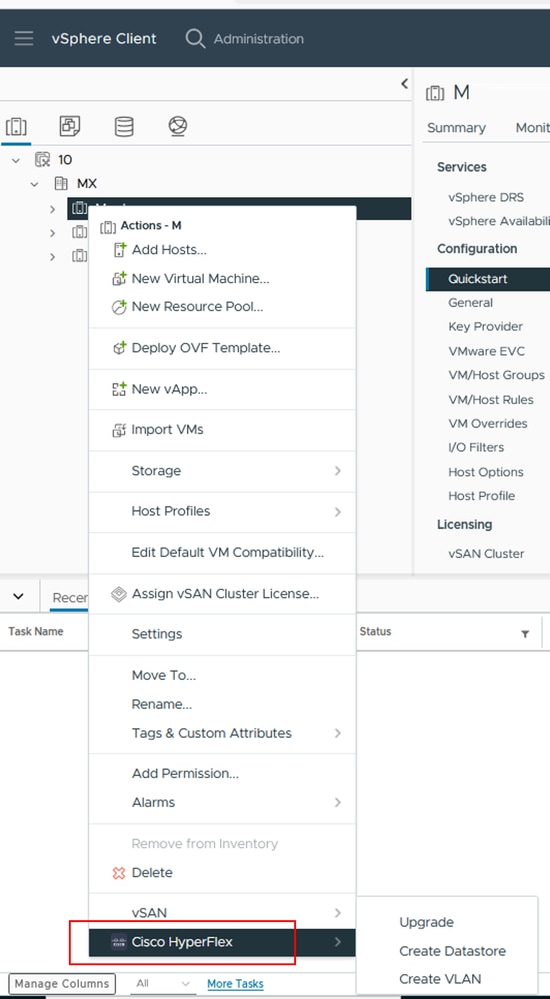Click the search magnifier icon
This screenshot has height=999, width=550.
pyautogui.click(x=195, y=39)
